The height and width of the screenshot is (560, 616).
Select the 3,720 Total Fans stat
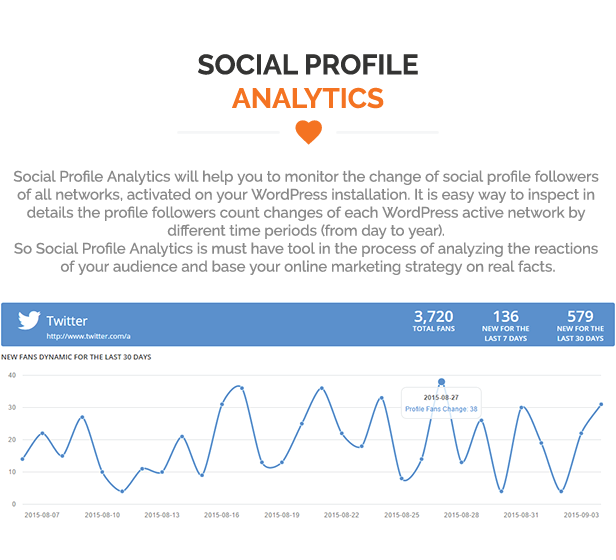coord(434,321)
